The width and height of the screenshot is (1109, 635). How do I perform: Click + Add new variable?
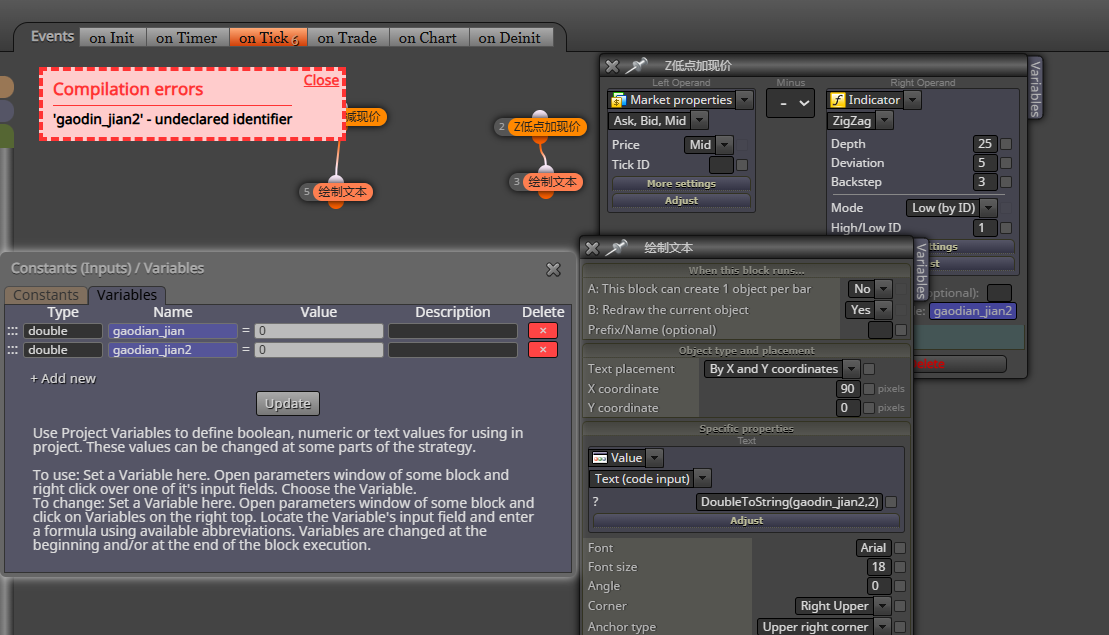click(x=63, y=378)
